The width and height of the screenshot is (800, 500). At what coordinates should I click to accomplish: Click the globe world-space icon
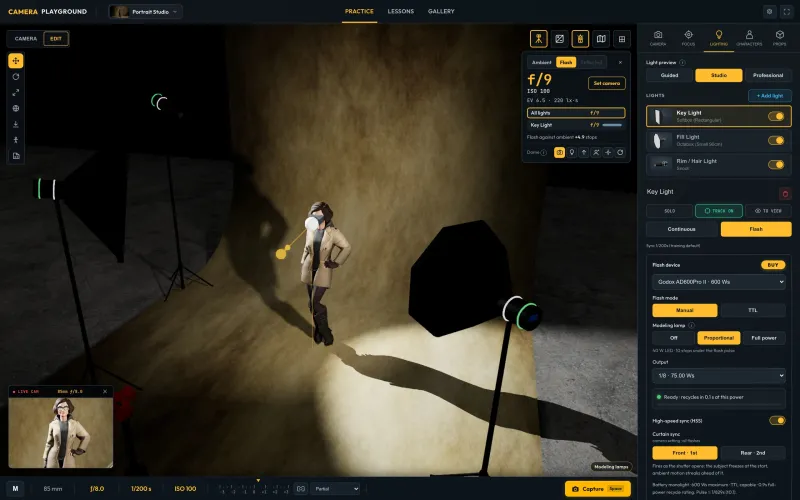16,108
